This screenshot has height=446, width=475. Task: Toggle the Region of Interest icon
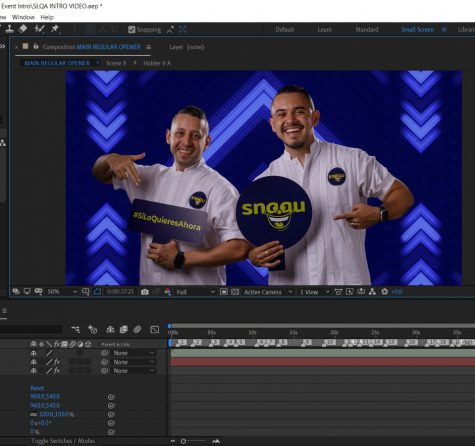(97, 292)
